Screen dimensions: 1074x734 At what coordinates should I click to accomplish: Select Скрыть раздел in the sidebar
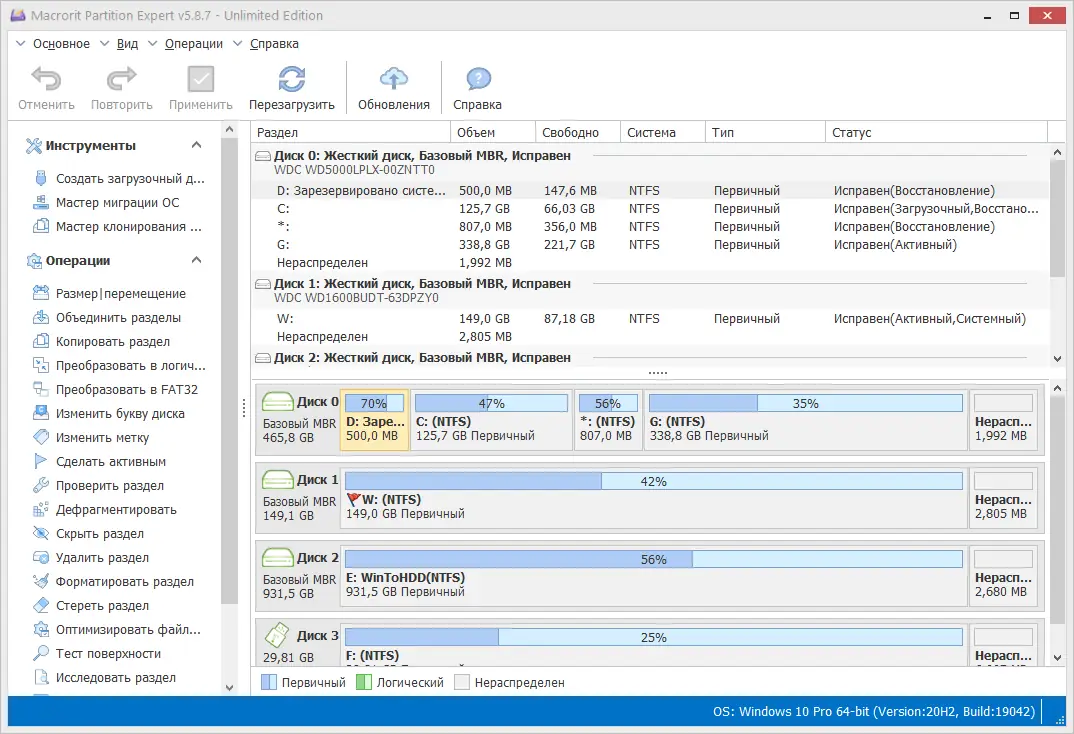click(96, 533)
